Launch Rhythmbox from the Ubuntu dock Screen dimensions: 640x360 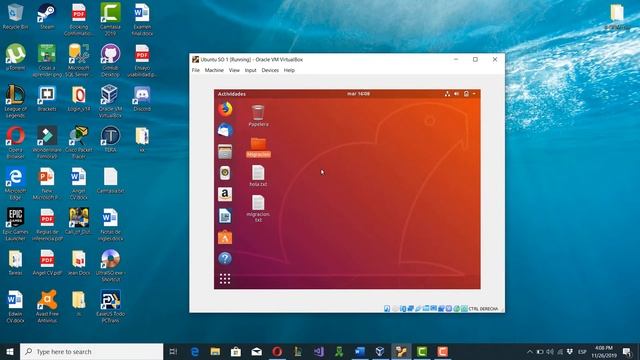[225, 173]
